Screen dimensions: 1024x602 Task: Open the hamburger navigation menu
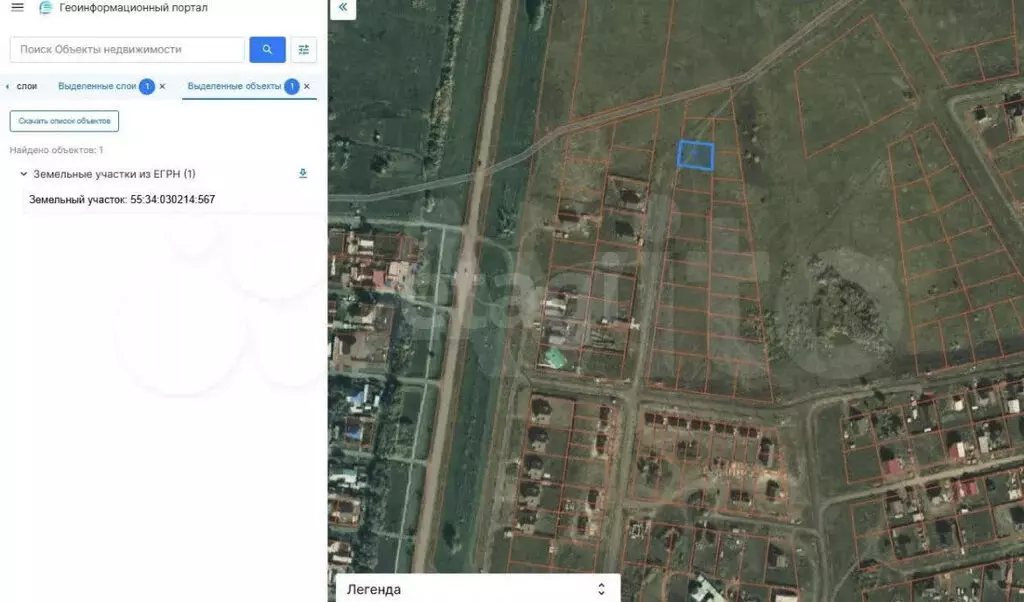click(16, 8)
